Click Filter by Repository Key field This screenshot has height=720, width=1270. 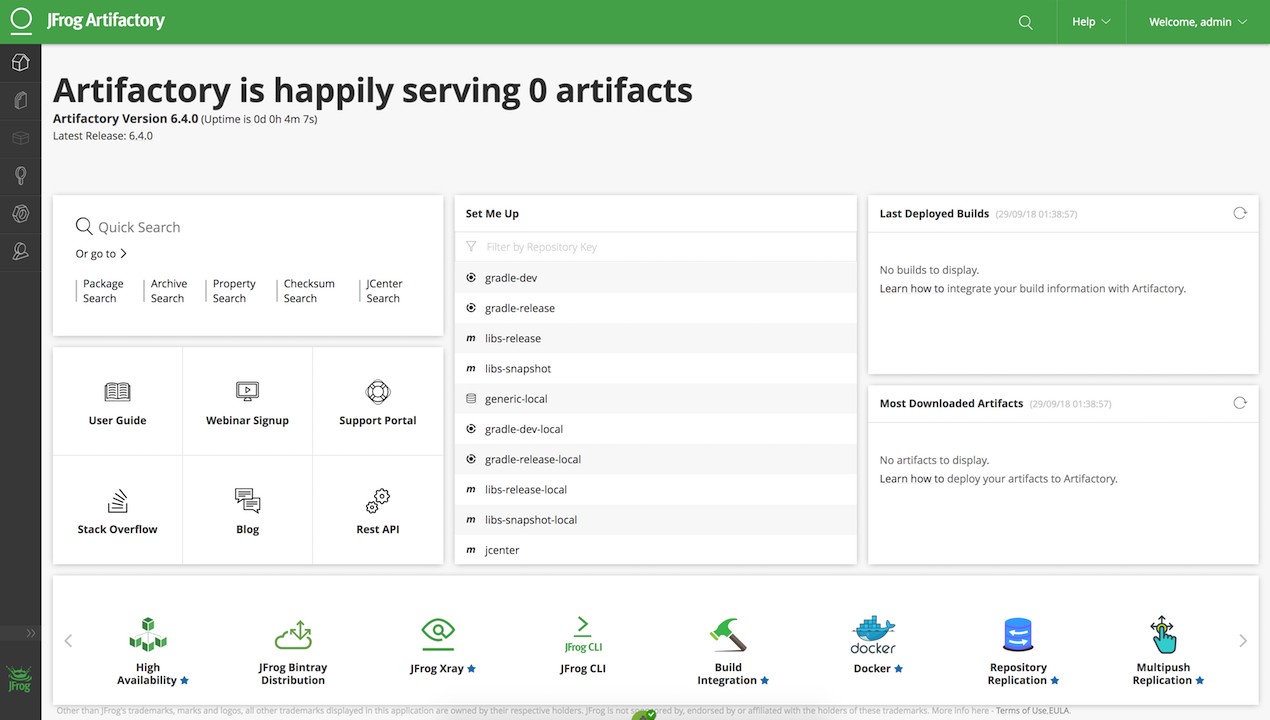656,247
